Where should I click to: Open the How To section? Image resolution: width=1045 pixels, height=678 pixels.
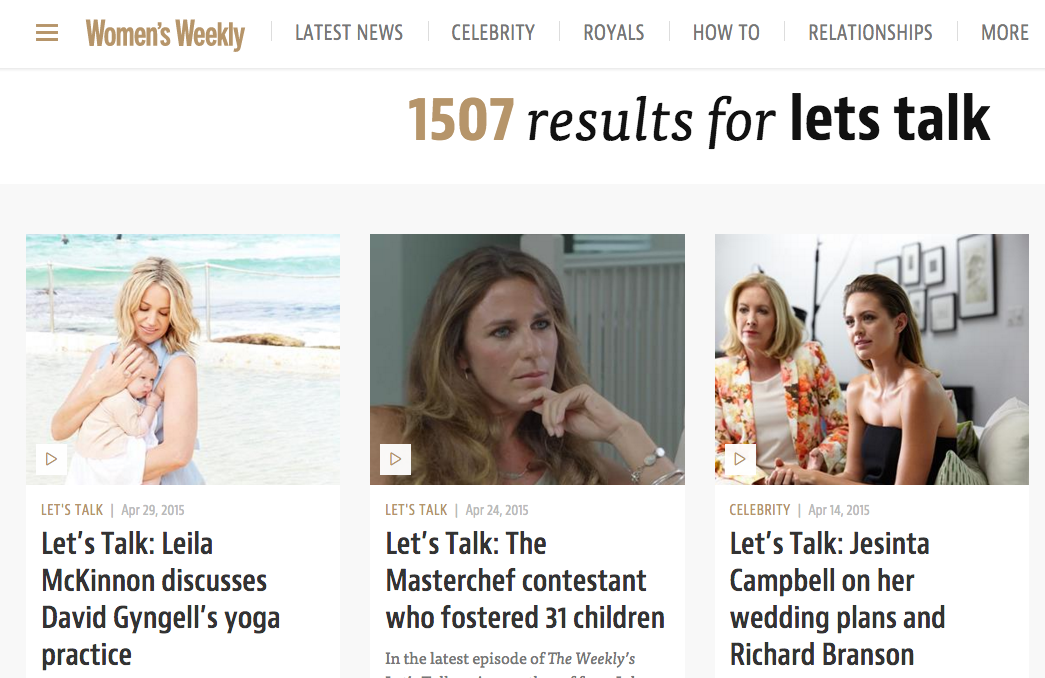726,33
